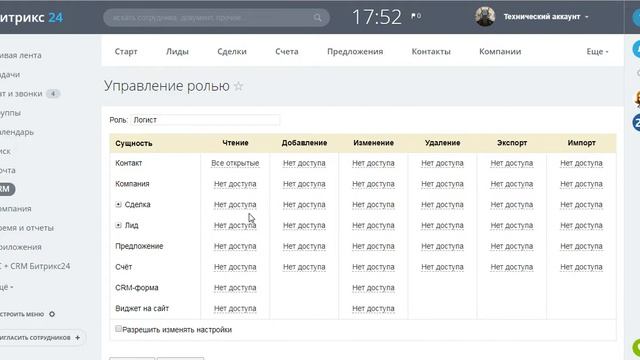Viewport: 640px width, 360px height.
Task: Open Контакт Добавление permission dropdown
Action: pos(304,163)
